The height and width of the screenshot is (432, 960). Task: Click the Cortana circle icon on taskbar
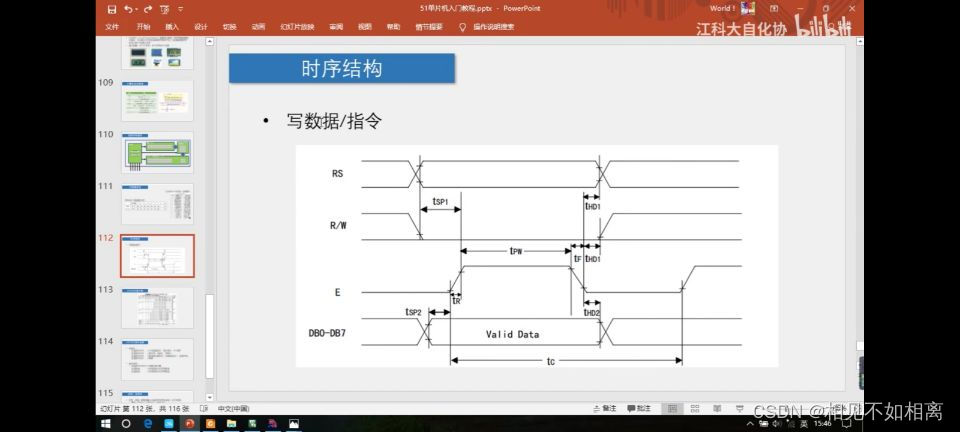pyautogui.click(x=126, y=423)
